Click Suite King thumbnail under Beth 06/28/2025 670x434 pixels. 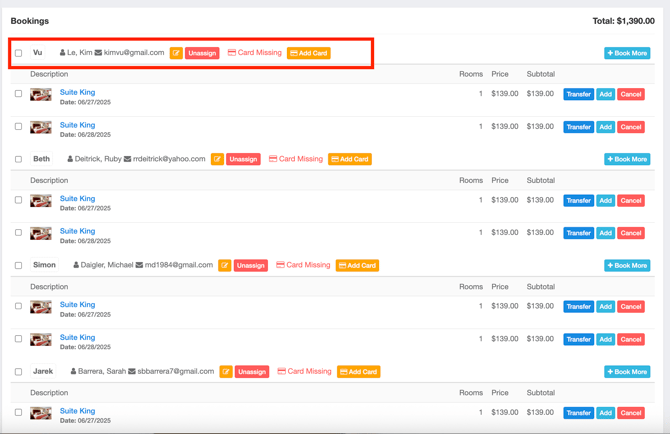pyautogui.click(x=41, y=234)
